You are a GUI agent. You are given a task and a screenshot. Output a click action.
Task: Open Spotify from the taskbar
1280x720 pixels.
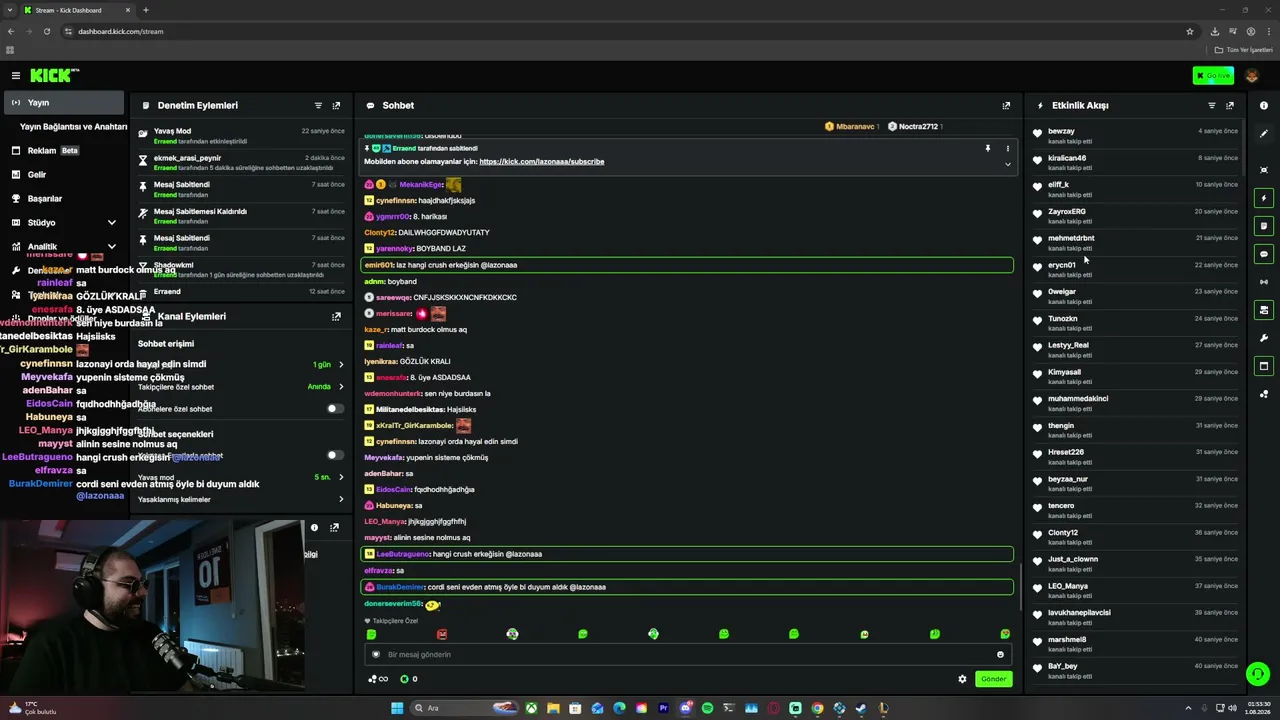pos(707,708)
